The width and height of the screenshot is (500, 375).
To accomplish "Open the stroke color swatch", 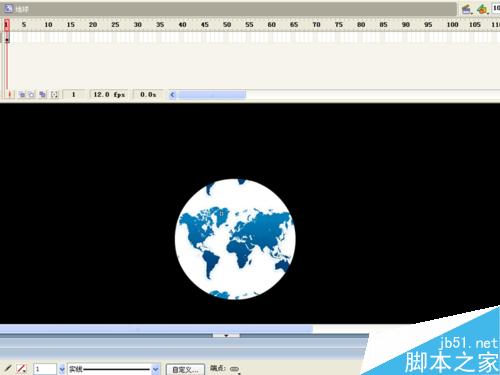I will 22,369.
